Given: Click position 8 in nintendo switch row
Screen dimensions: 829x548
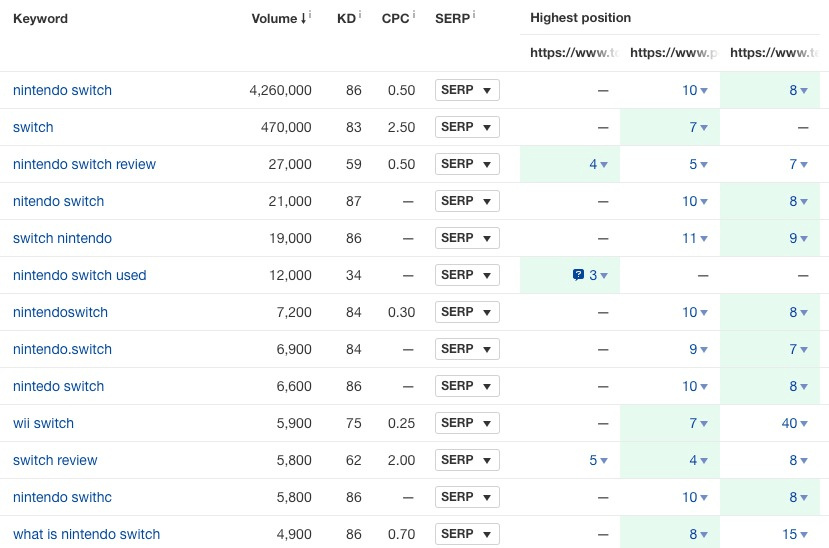Looking at the screenshot, I should coord(798,90).
